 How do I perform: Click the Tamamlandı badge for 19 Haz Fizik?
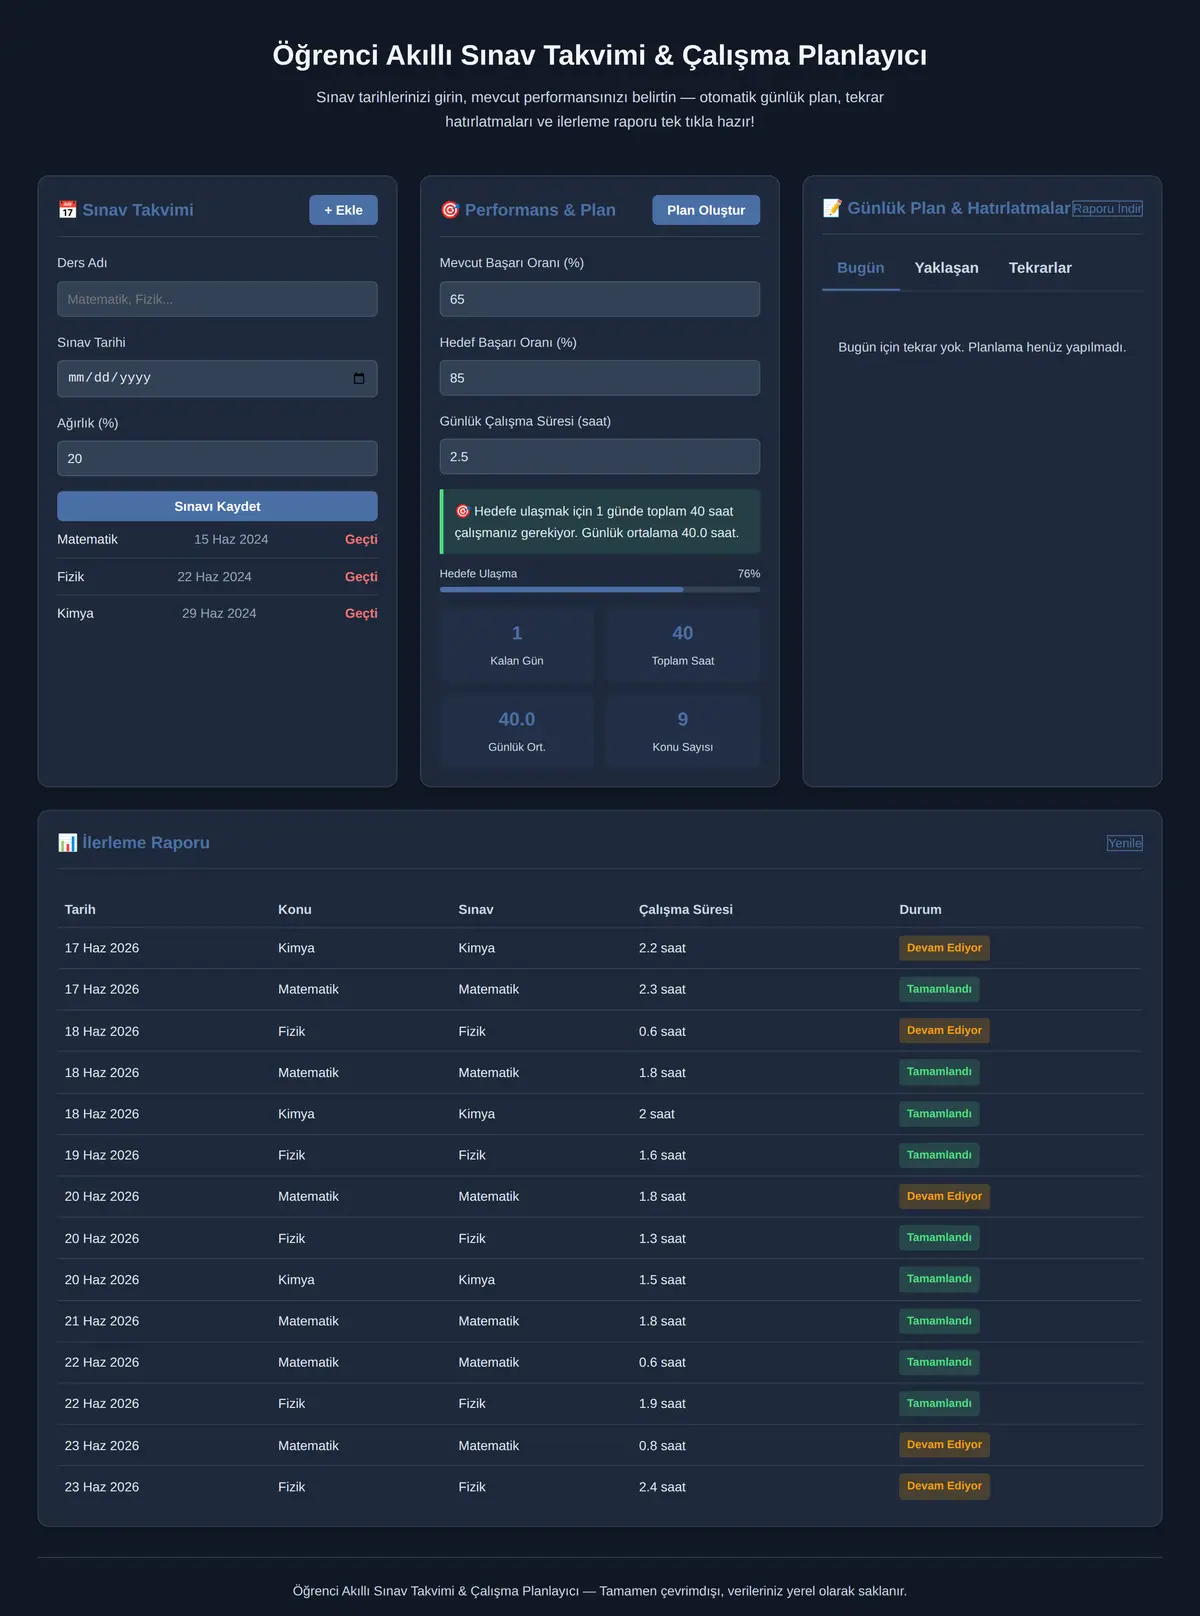[x=939, y=1155]
